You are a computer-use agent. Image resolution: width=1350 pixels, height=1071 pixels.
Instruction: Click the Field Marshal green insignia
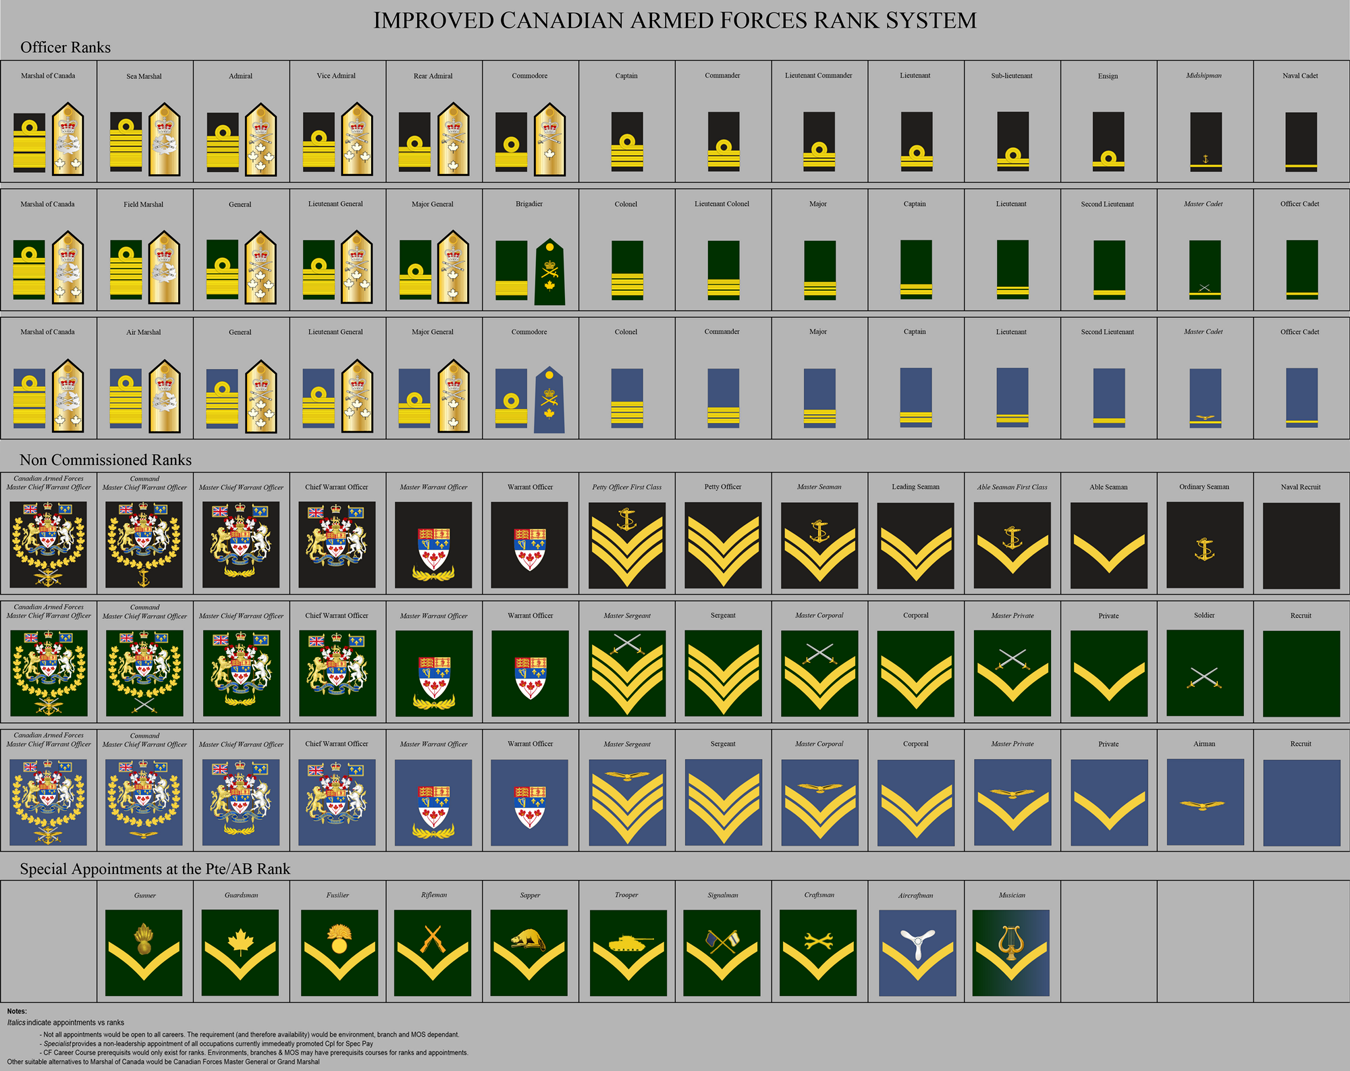(x=144, y=267)
